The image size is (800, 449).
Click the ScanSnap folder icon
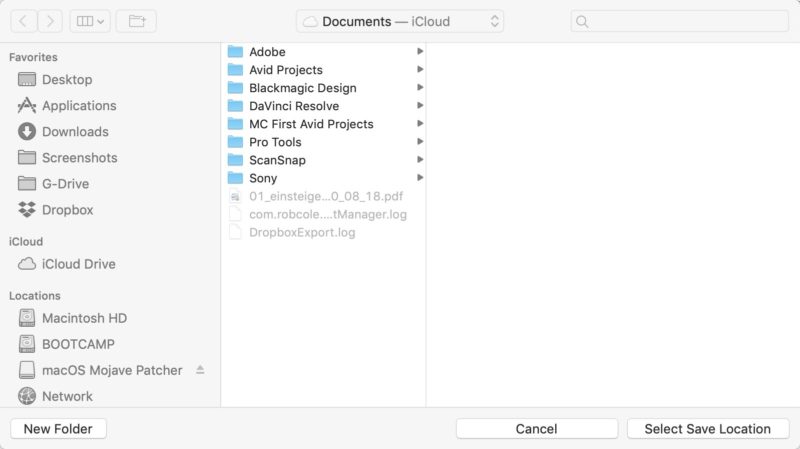[x=235, y=160]
